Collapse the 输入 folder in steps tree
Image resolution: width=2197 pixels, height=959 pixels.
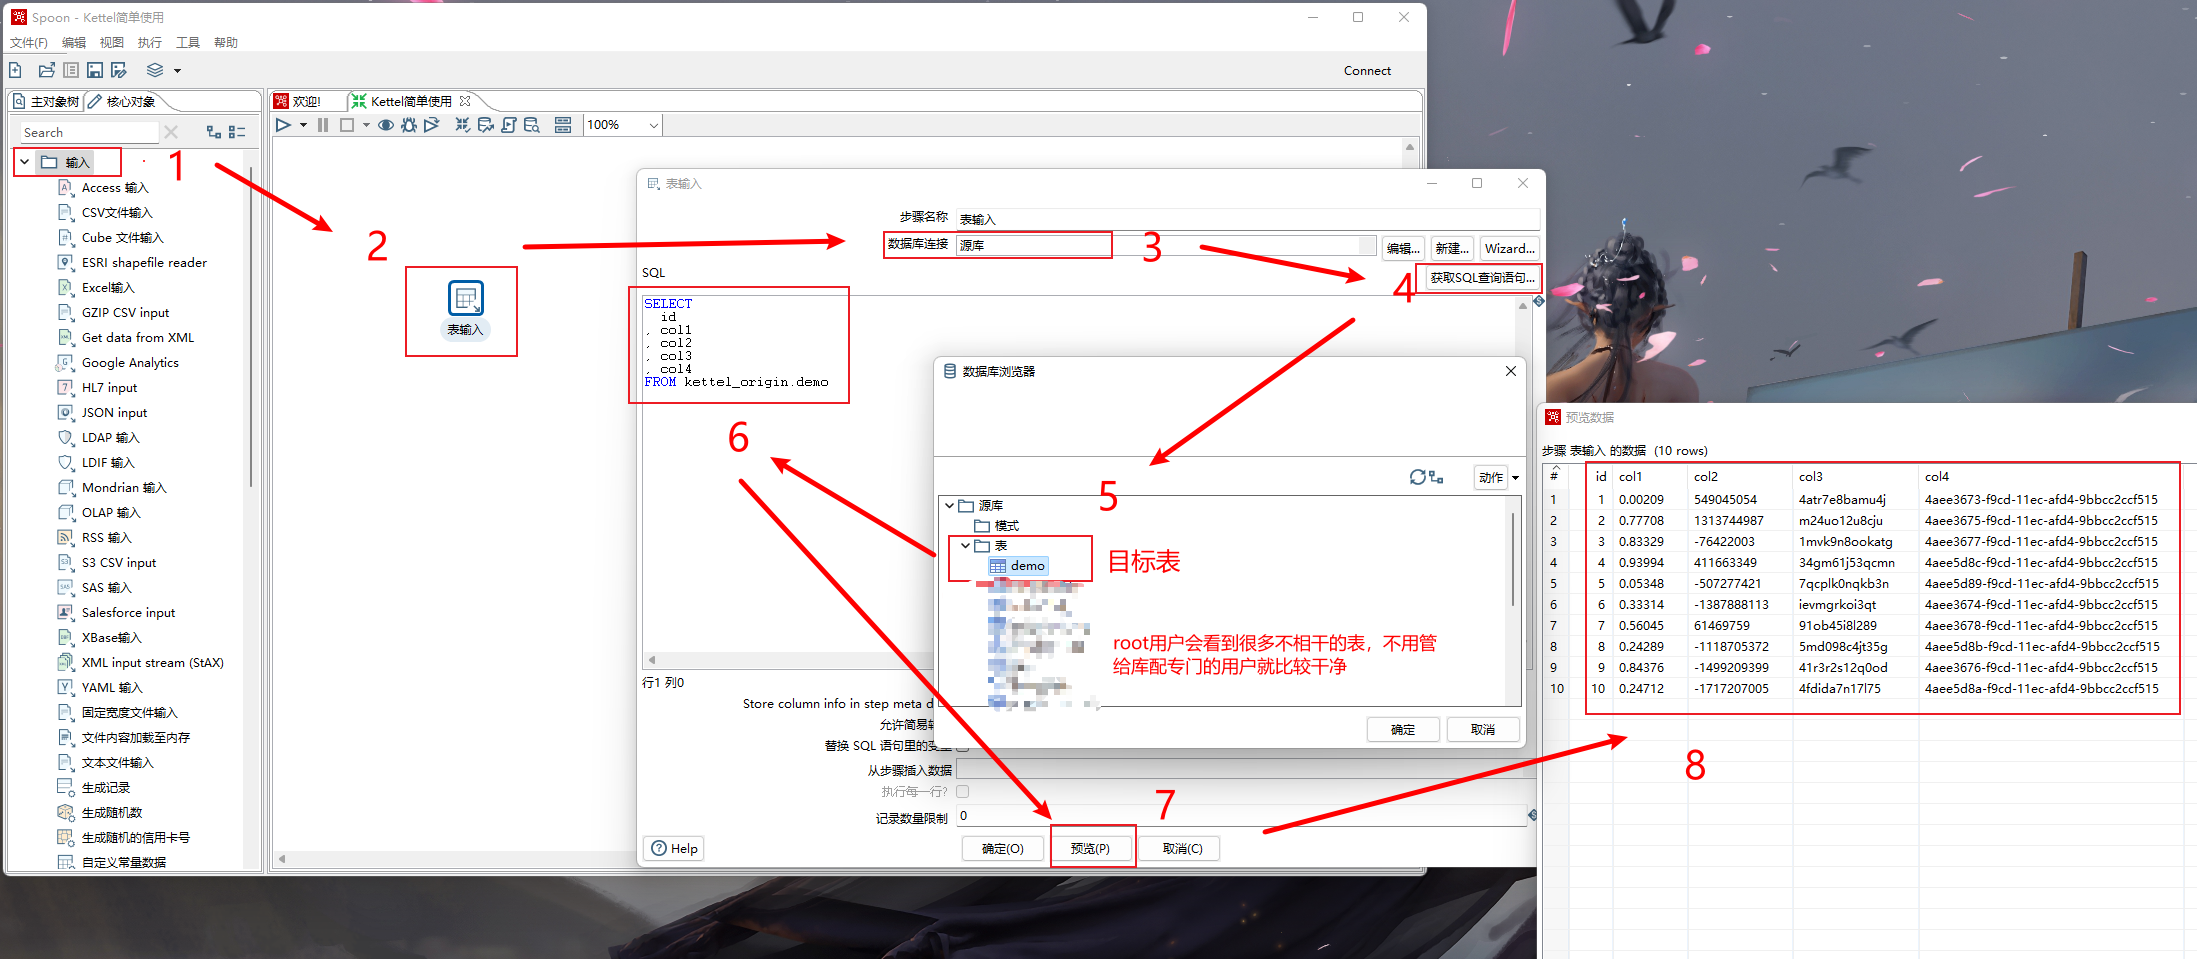[x=25, y=162]
